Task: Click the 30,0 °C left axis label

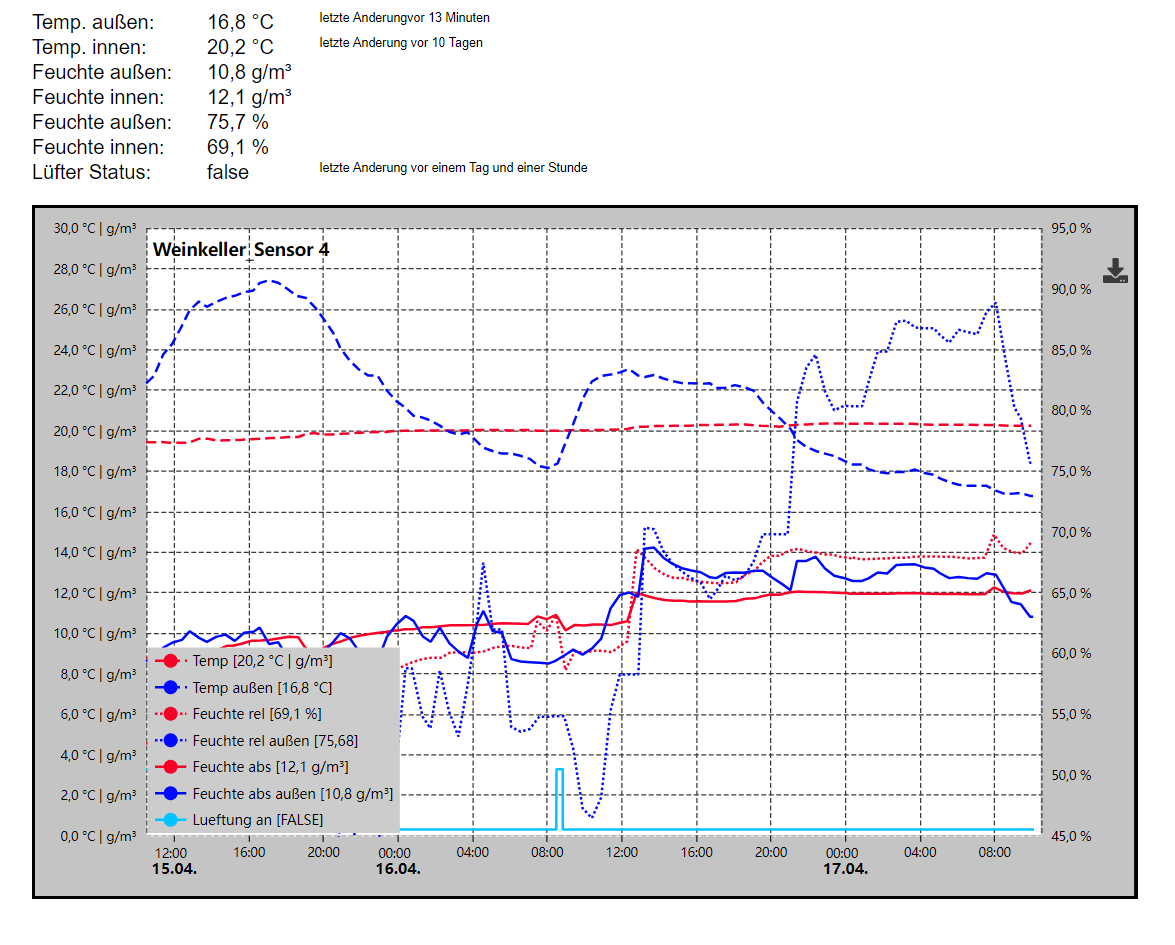Action: point(95,228)
